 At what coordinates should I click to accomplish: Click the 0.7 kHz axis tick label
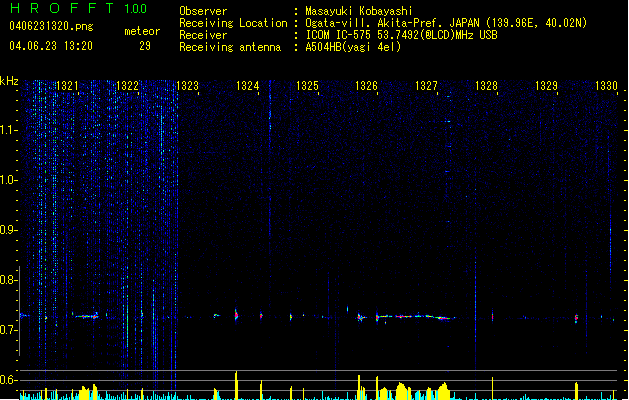8,330
